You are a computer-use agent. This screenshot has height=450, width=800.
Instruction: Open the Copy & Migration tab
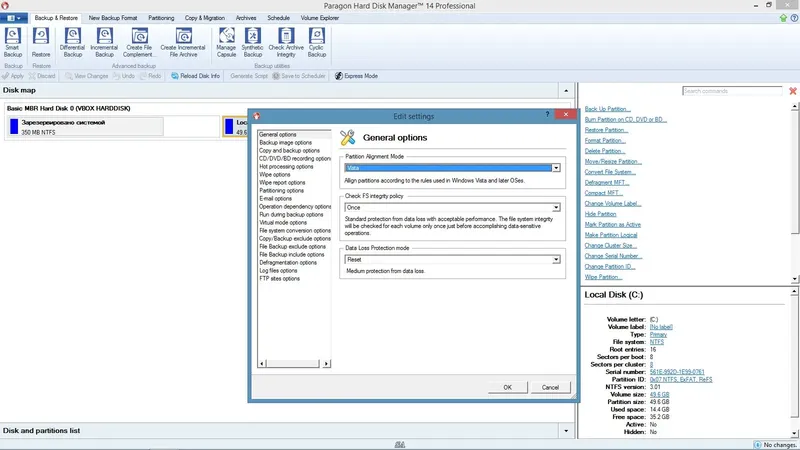coord(205,18)
